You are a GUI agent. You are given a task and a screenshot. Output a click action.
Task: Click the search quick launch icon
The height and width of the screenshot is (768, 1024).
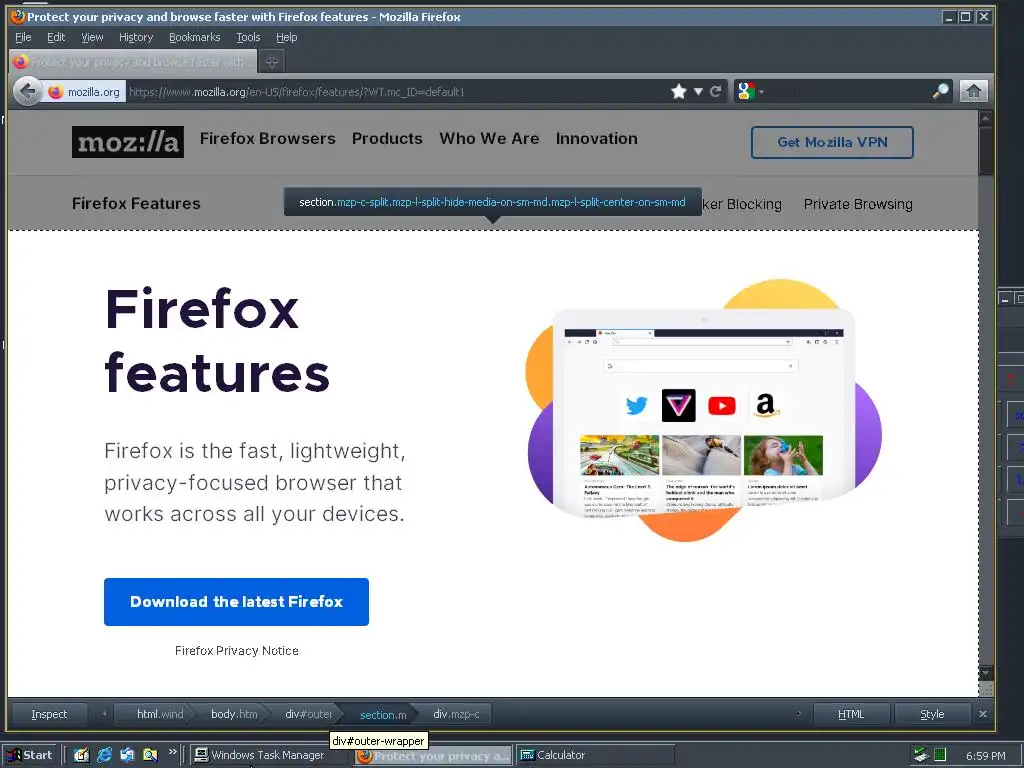coord(150,756)
